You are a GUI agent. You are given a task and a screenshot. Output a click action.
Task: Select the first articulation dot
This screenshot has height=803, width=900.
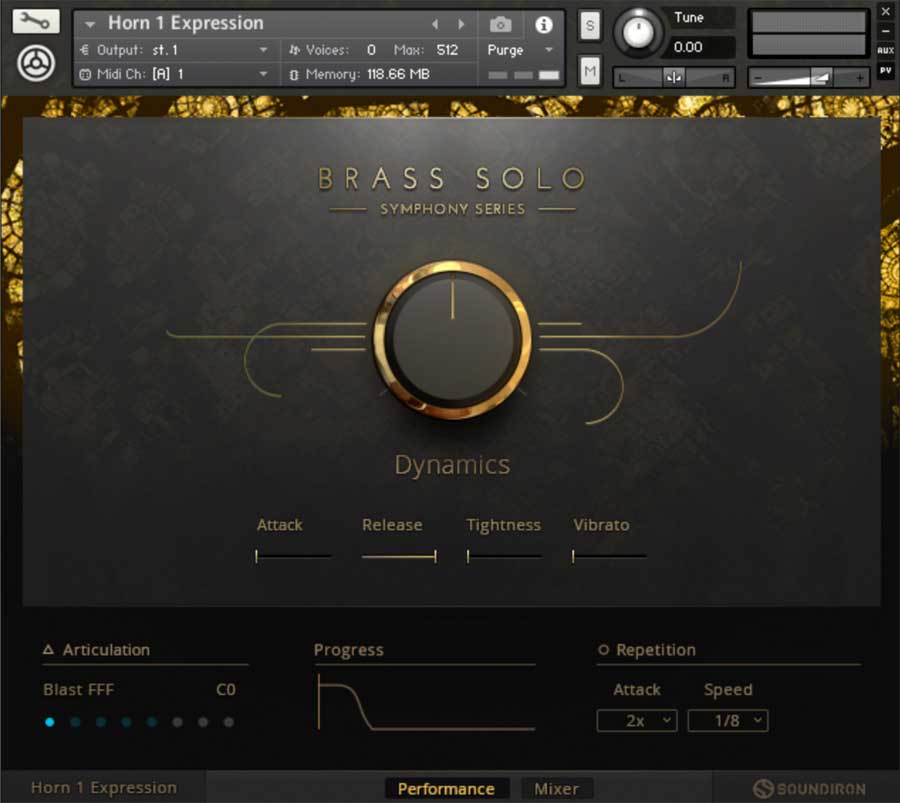[x=50, y=722]
